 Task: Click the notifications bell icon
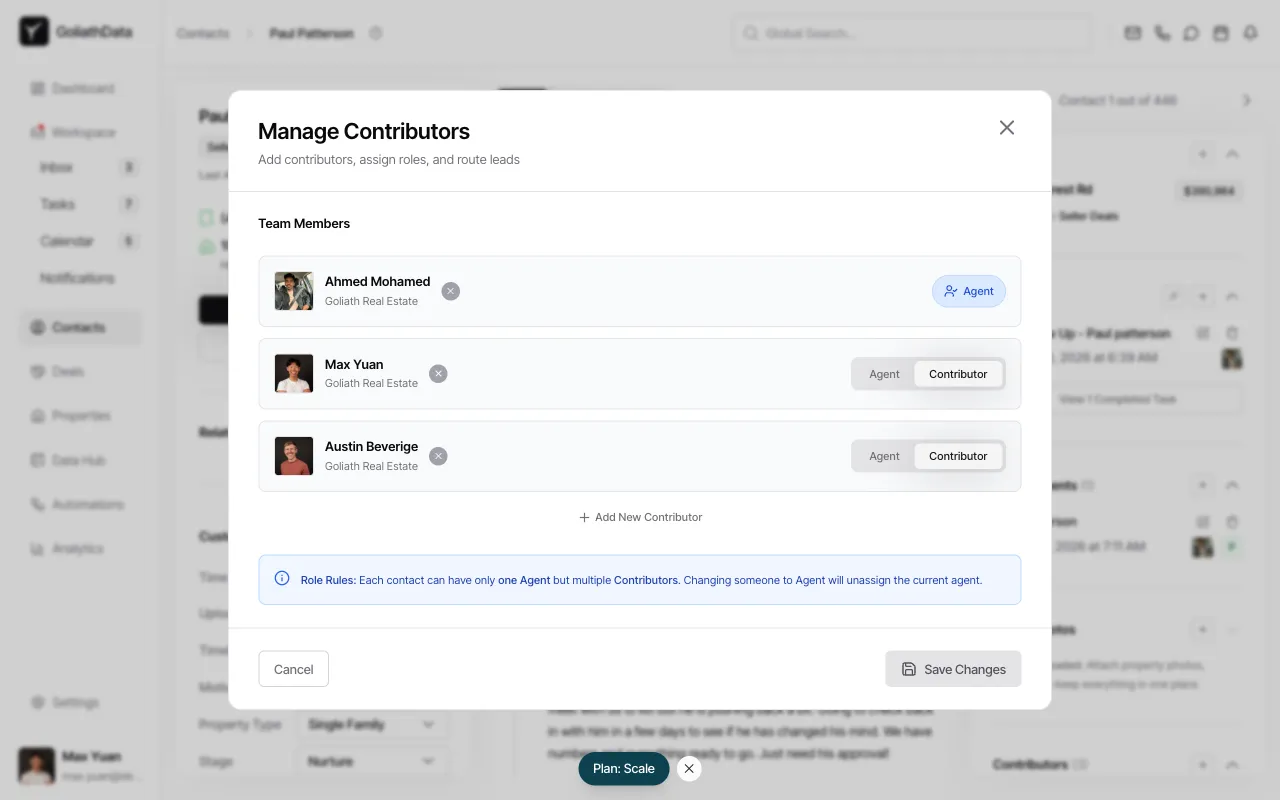coord(1250,33)
